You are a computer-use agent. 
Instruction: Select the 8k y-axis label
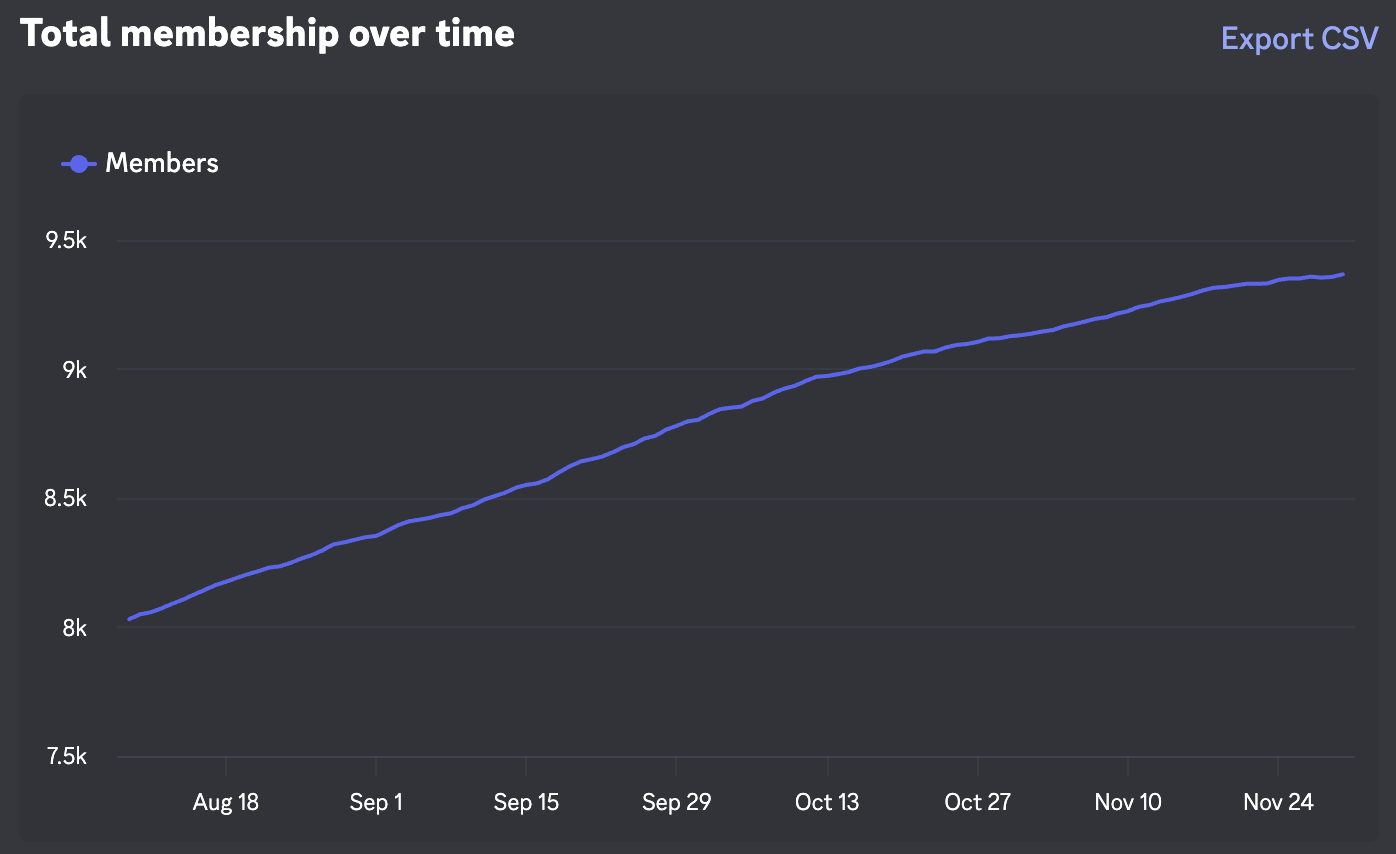tap(74, 628)
